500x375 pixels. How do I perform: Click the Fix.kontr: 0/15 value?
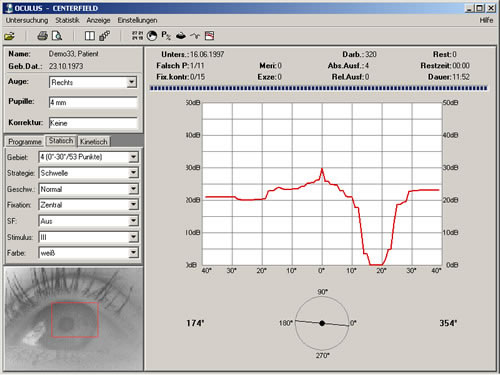pyautogui.click(x=197, y=77)
